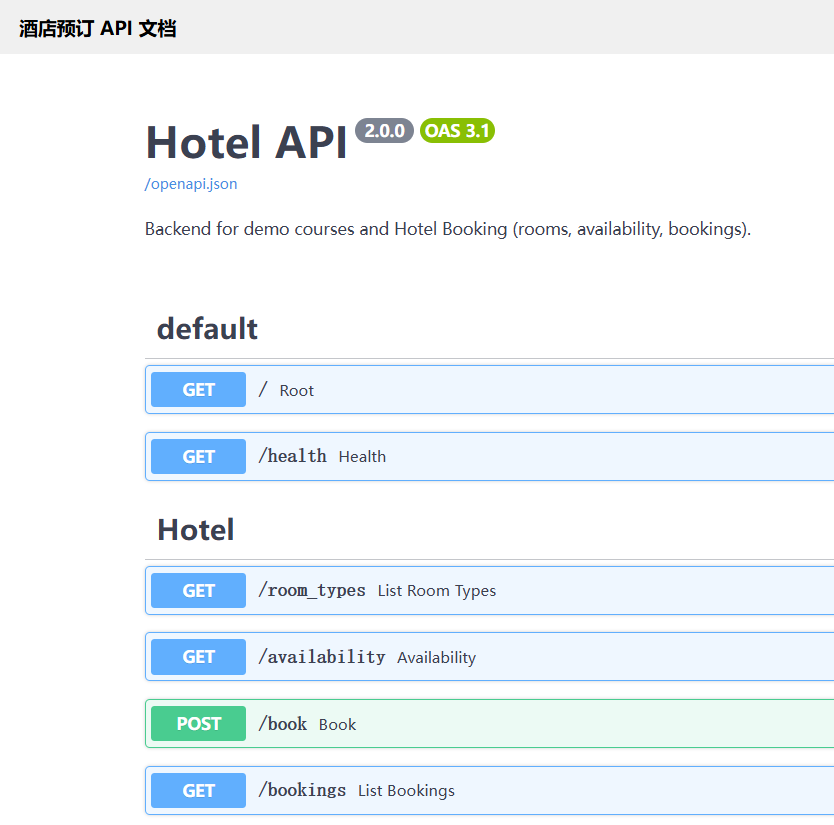
Task: Click the Hotel API main heading
Action: [x=246, y=142]
